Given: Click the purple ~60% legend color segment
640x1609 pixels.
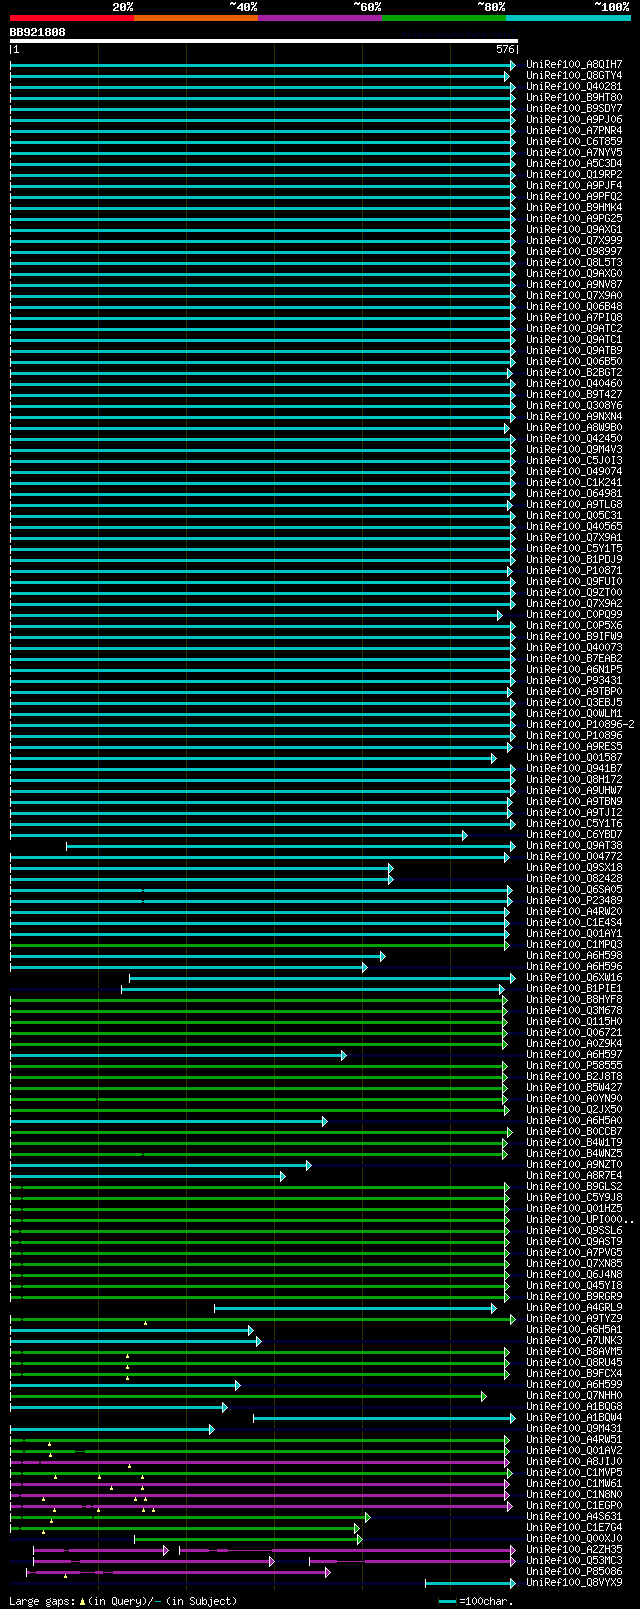Looking at the screenshot, I should click(x=320, y=18).
